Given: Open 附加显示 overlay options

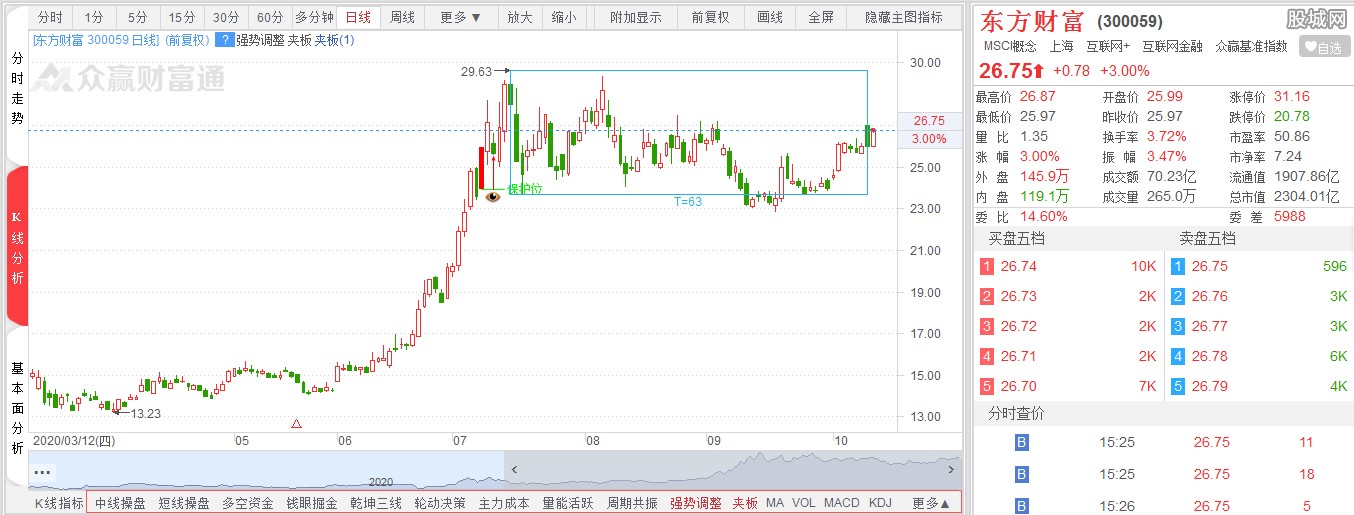Looking at the screenshot, I should click(635, 17).
